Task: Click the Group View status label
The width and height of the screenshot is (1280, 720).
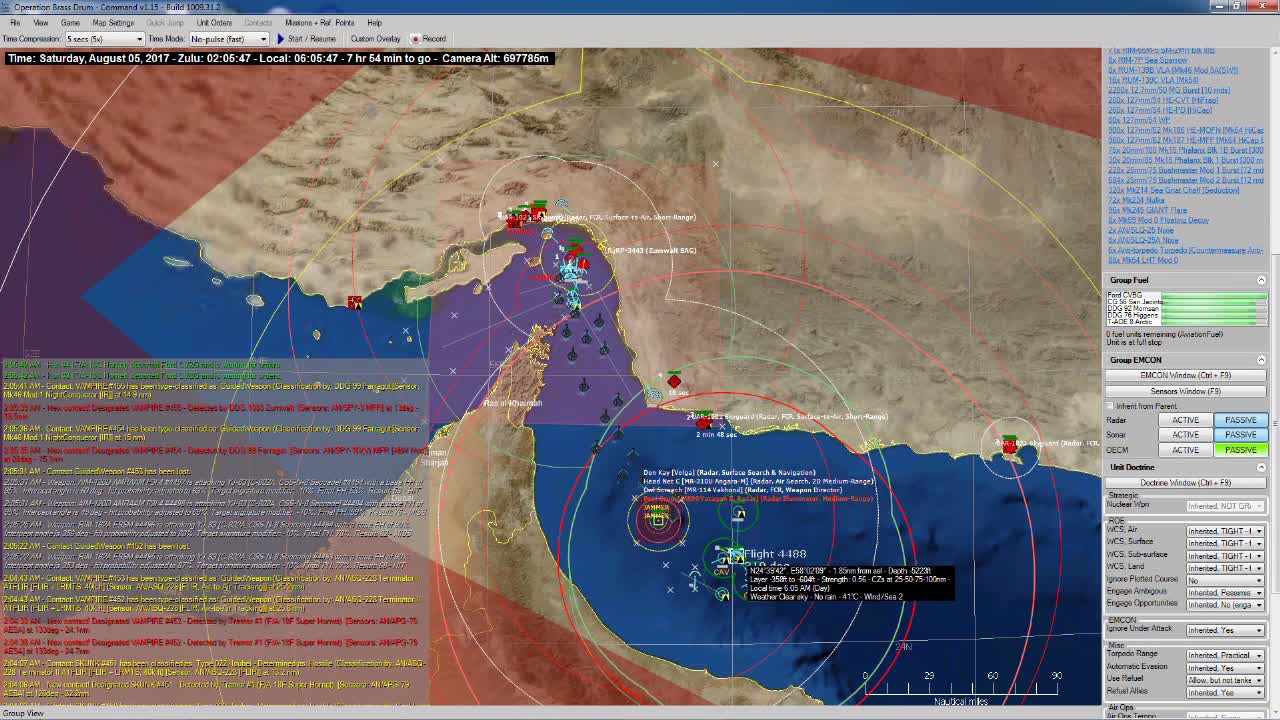Action: click(x=23, y=713)
